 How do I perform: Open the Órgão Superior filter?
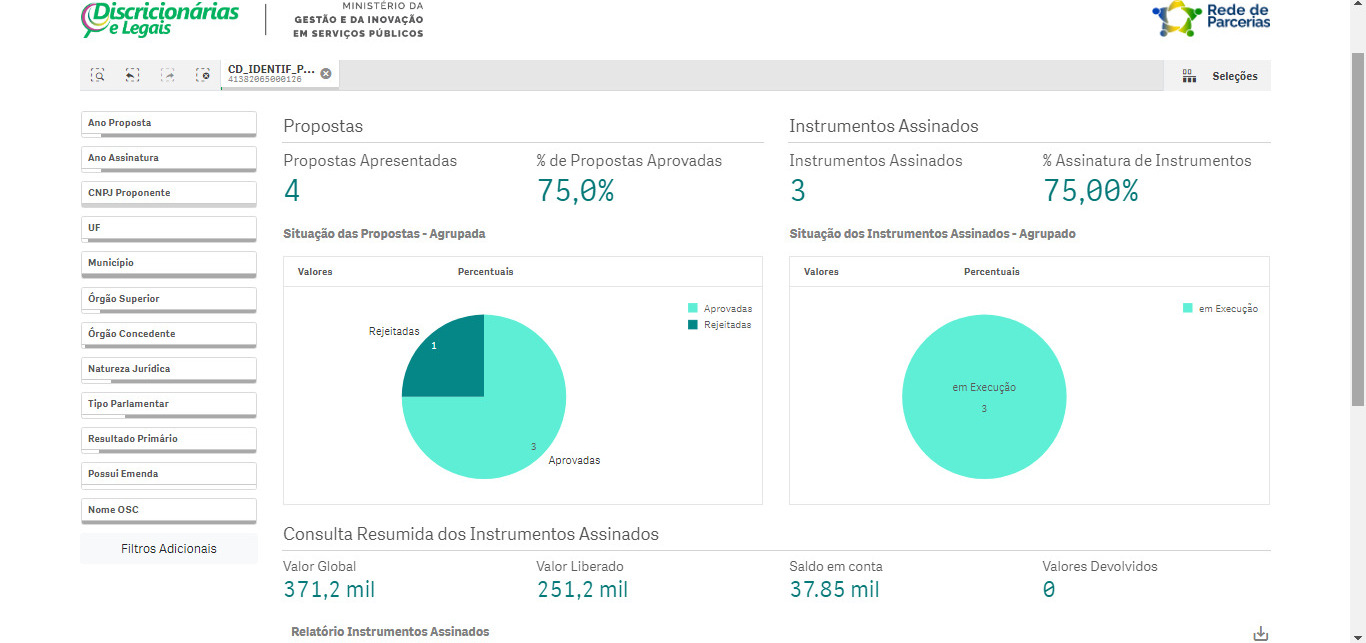coord(168,300)
